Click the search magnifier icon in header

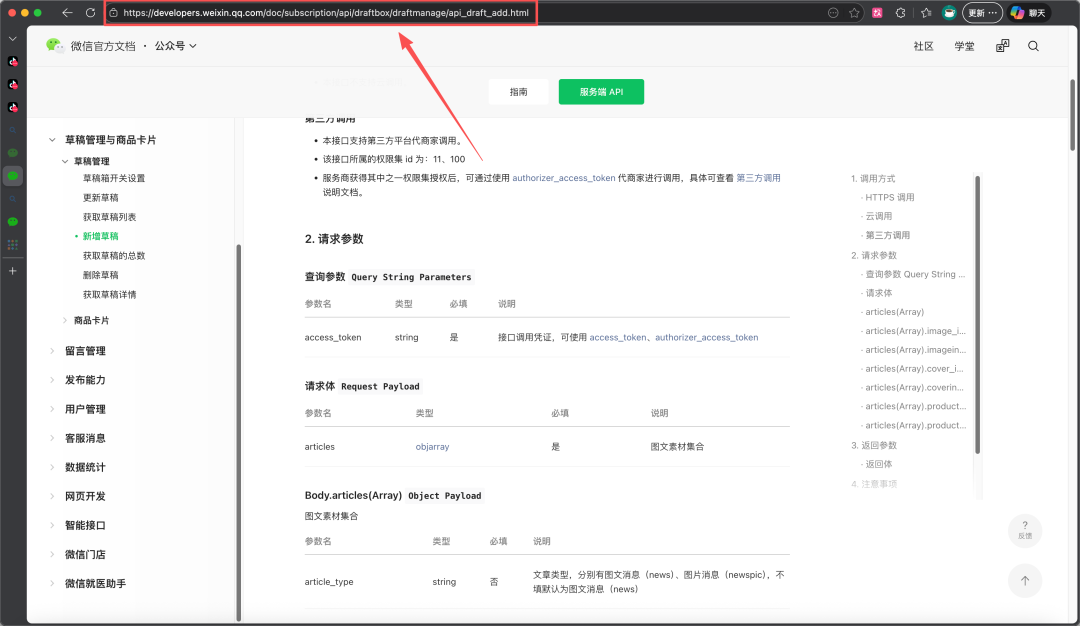tap(1033, 46)
